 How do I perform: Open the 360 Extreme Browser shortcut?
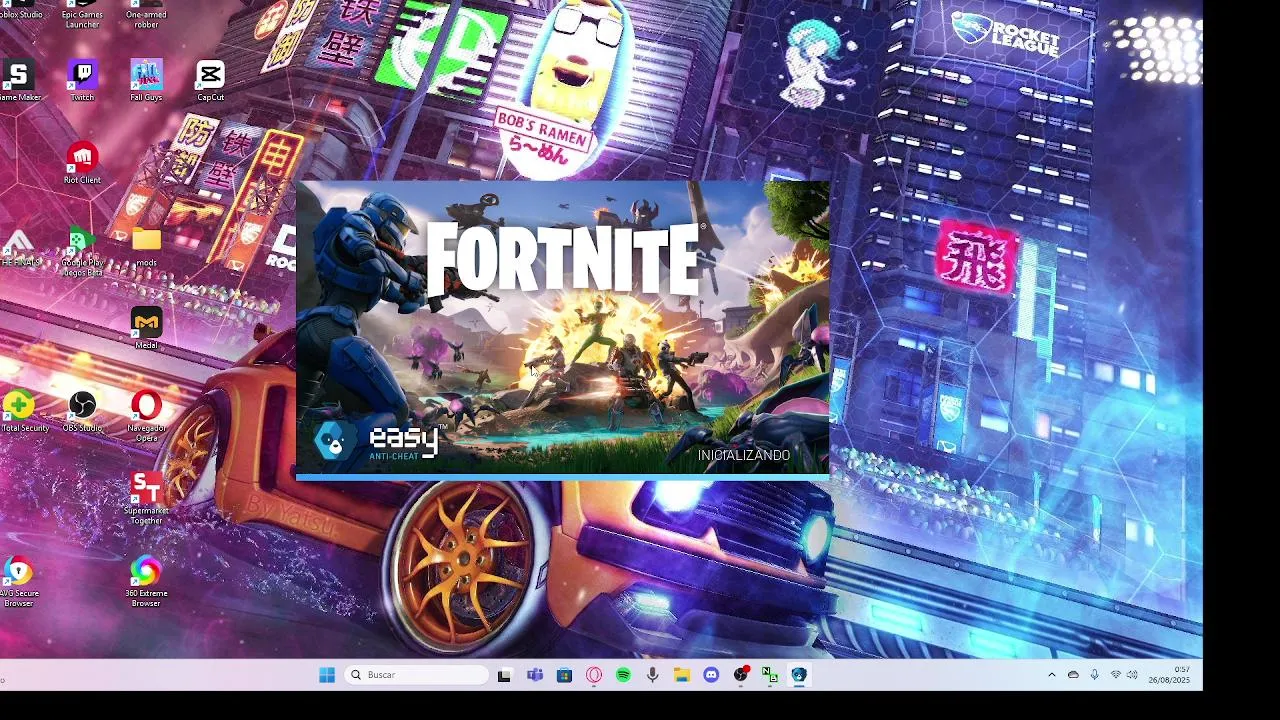pos(146,582)
